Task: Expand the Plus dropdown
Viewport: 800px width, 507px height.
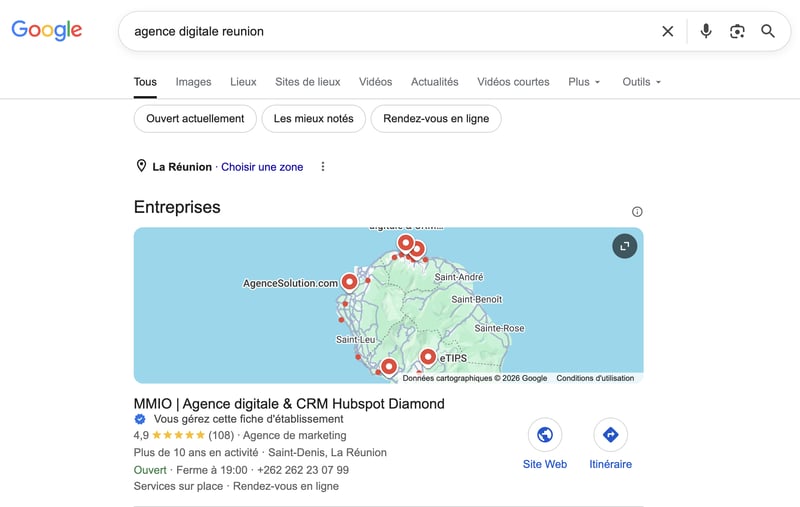Action: pyautogui.click(x=584, y=82)
